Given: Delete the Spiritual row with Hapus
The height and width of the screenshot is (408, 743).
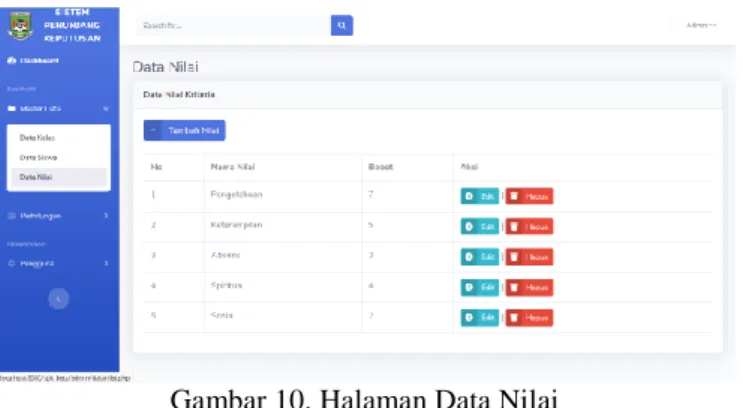Looking at the screenshot, I should [529, 287].
